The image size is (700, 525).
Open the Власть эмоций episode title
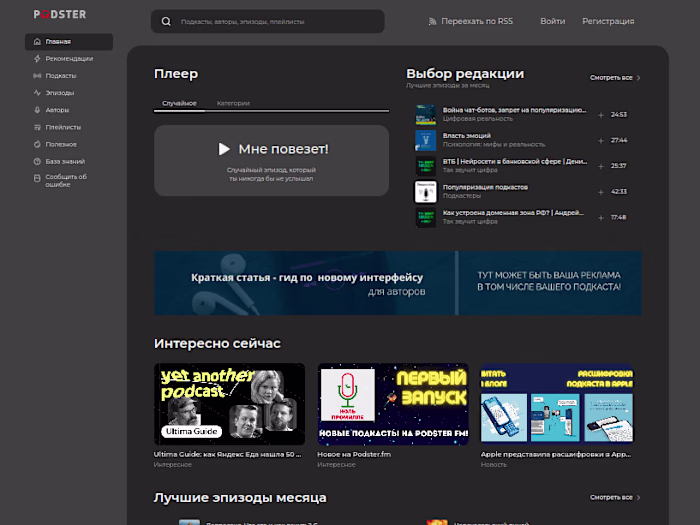pos(467,136)
